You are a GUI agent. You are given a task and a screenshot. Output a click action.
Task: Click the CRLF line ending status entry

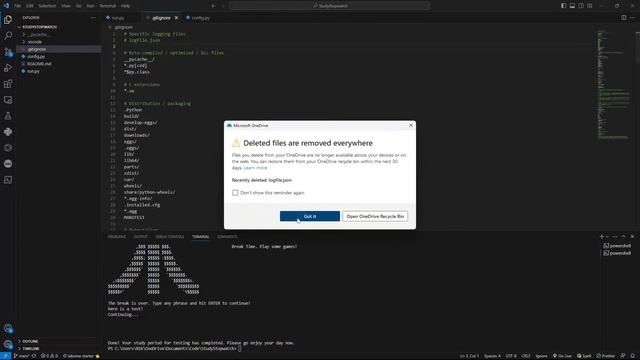pyautogui.click(x=526, y=356)
